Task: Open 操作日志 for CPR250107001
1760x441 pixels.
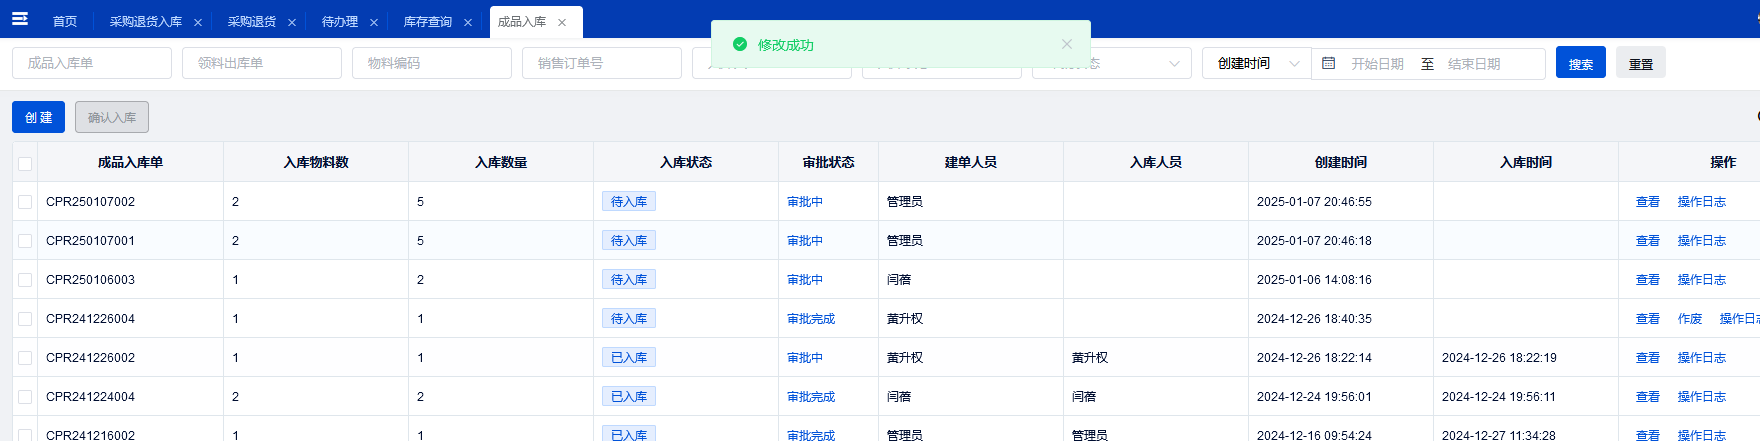Action: (1702, 241)
